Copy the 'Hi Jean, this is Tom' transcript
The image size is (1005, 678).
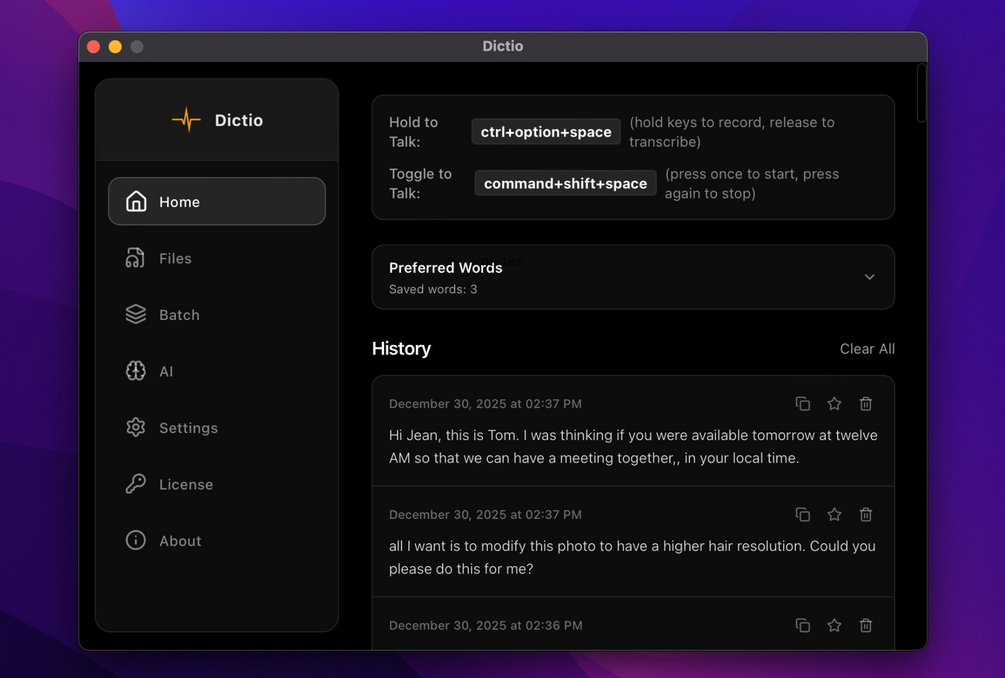[x=802, y=404]
